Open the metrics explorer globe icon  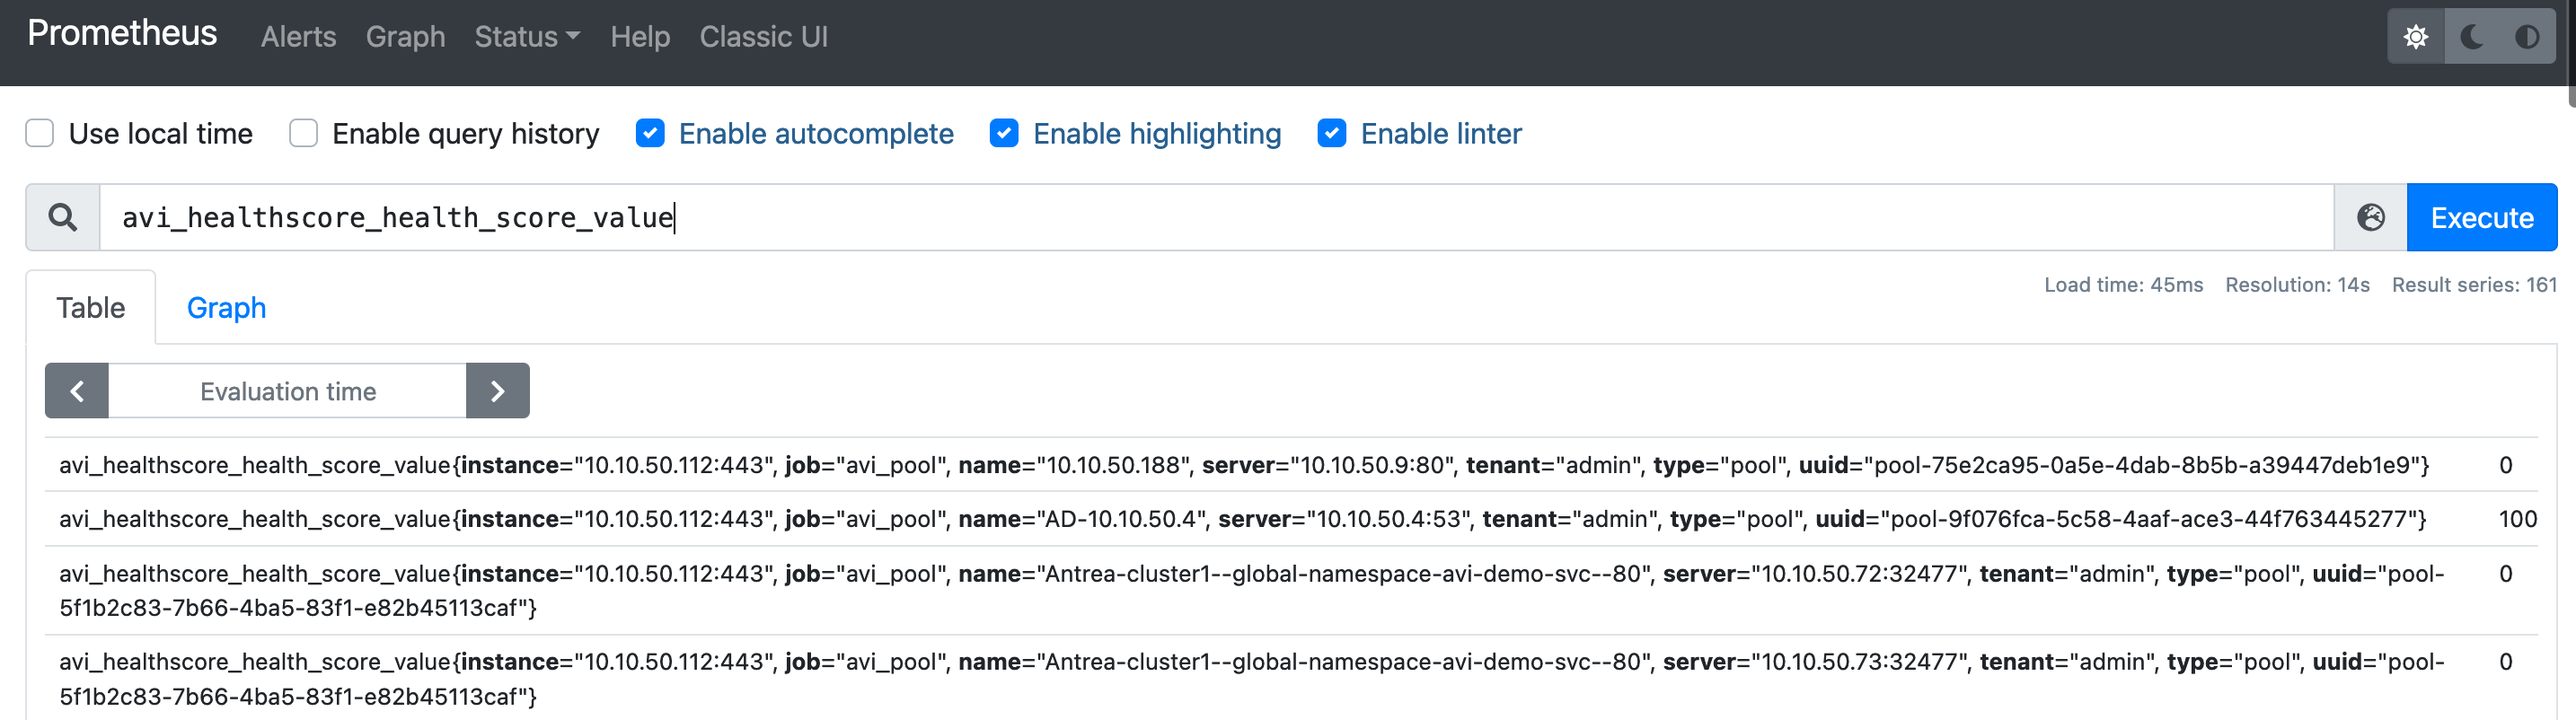[x=2370, y=217]
